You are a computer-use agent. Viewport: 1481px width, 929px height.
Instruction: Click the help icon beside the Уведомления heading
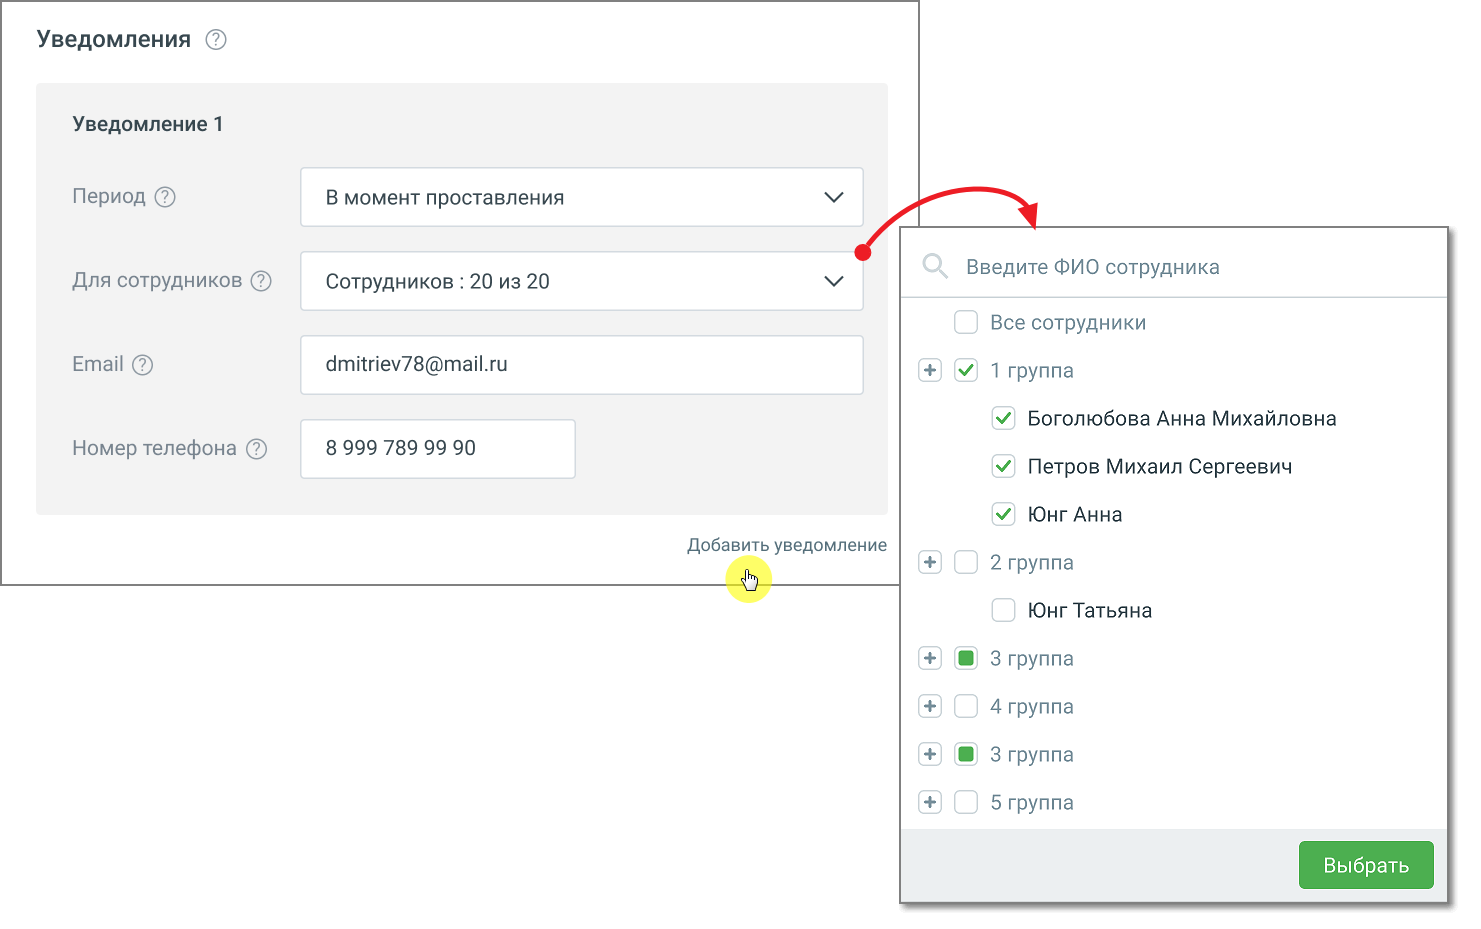click(216, 40)
